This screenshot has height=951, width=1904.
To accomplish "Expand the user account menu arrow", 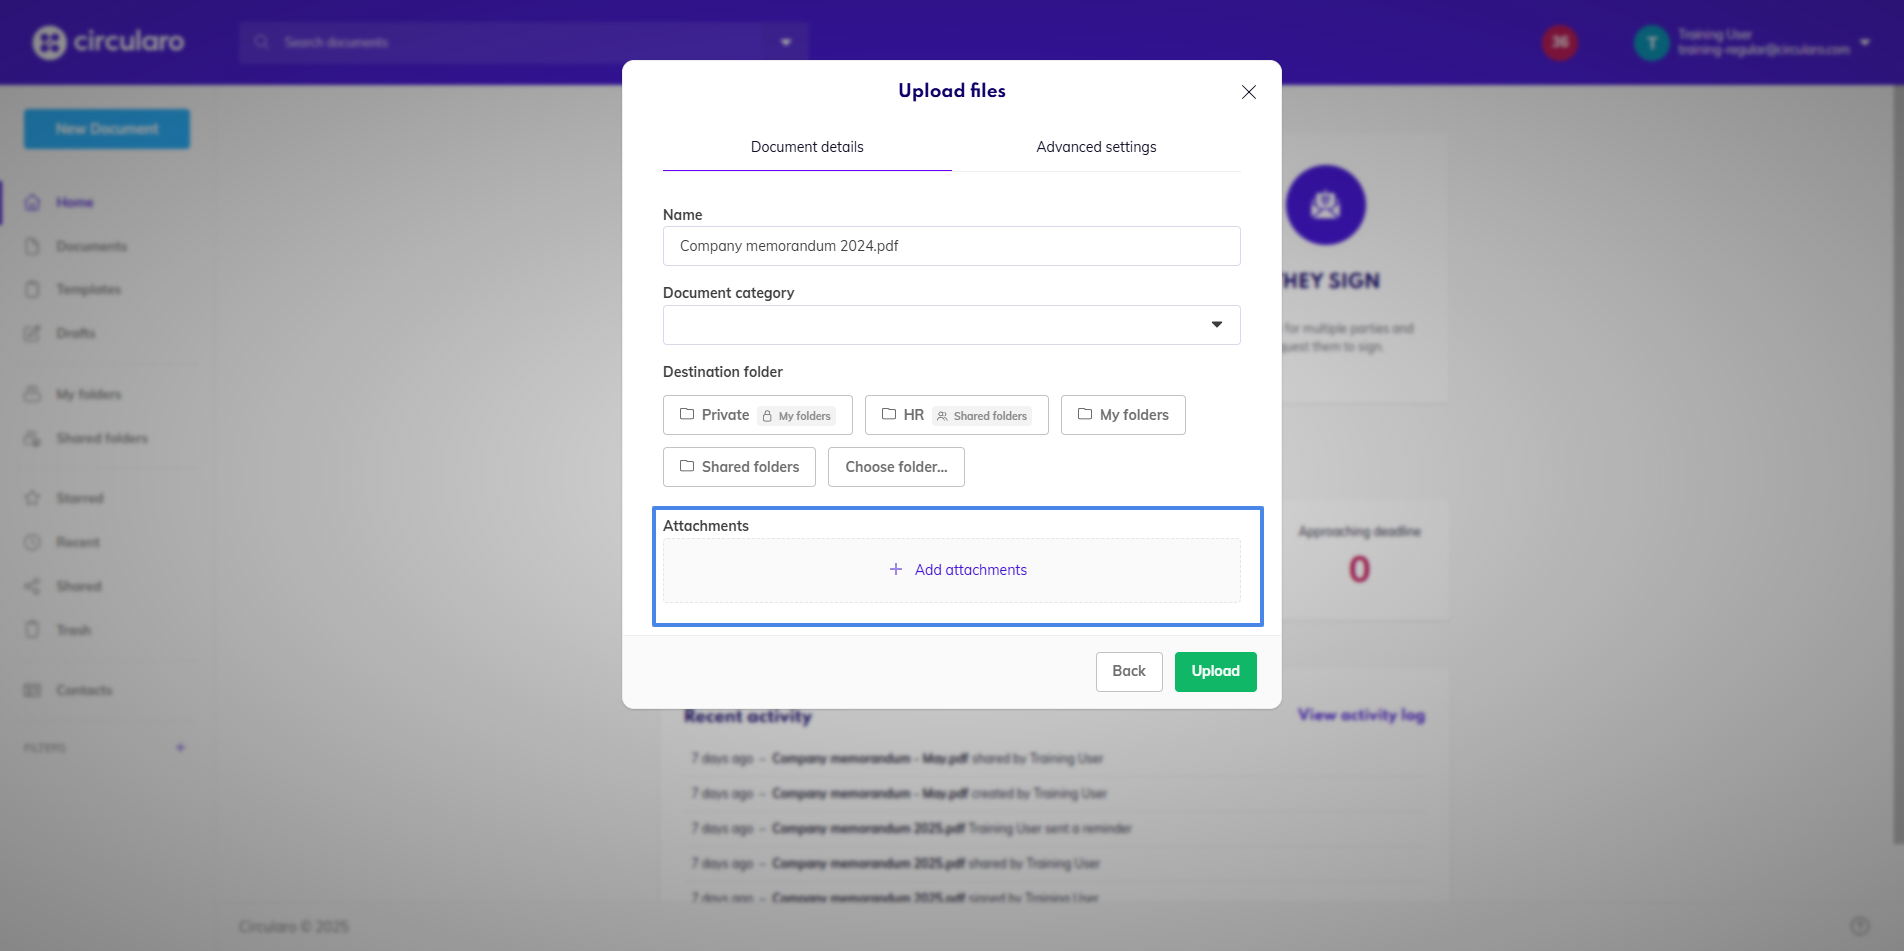I will click(x=1865, y=42).
